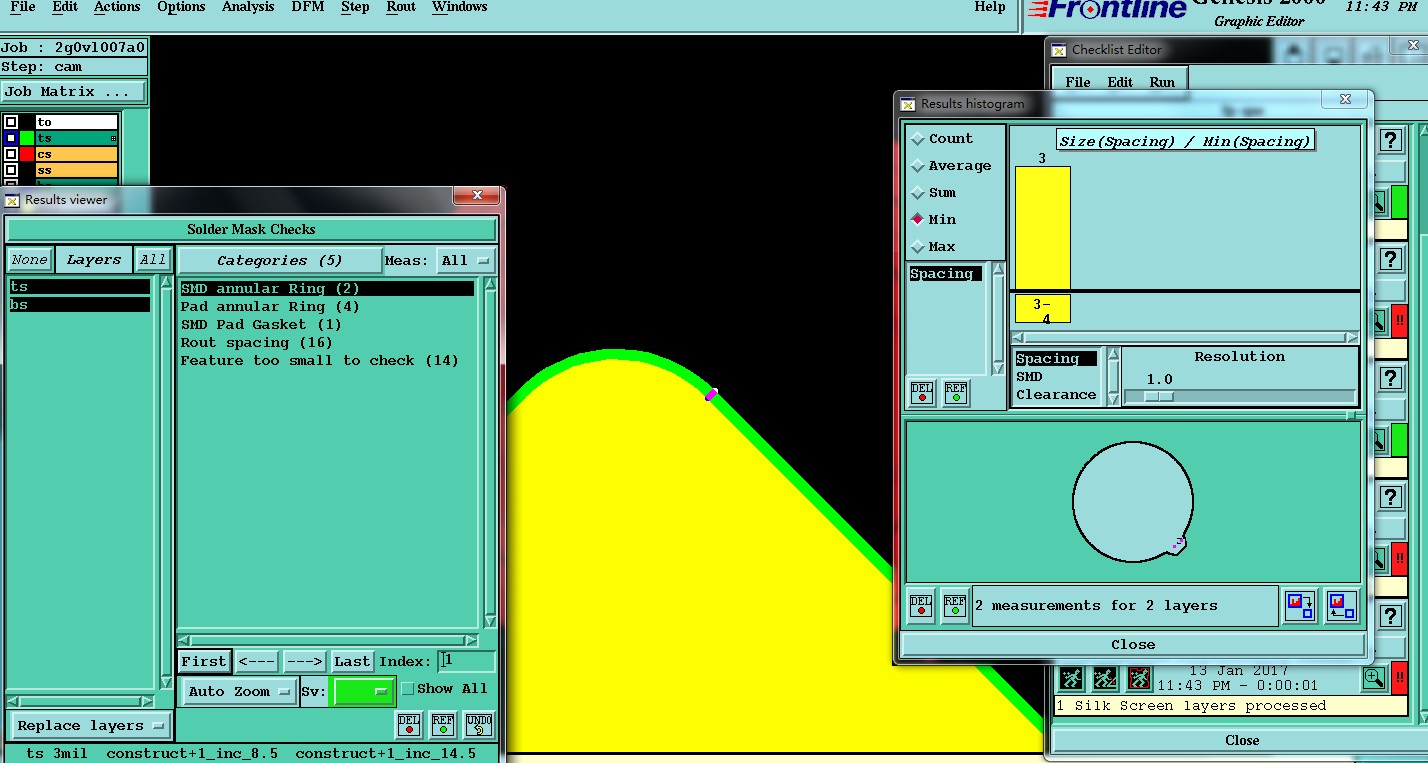The width and height of the screenshot is (1428, 763).
Task: Open the File menu in main menu bar
Action: click(22, 7)
